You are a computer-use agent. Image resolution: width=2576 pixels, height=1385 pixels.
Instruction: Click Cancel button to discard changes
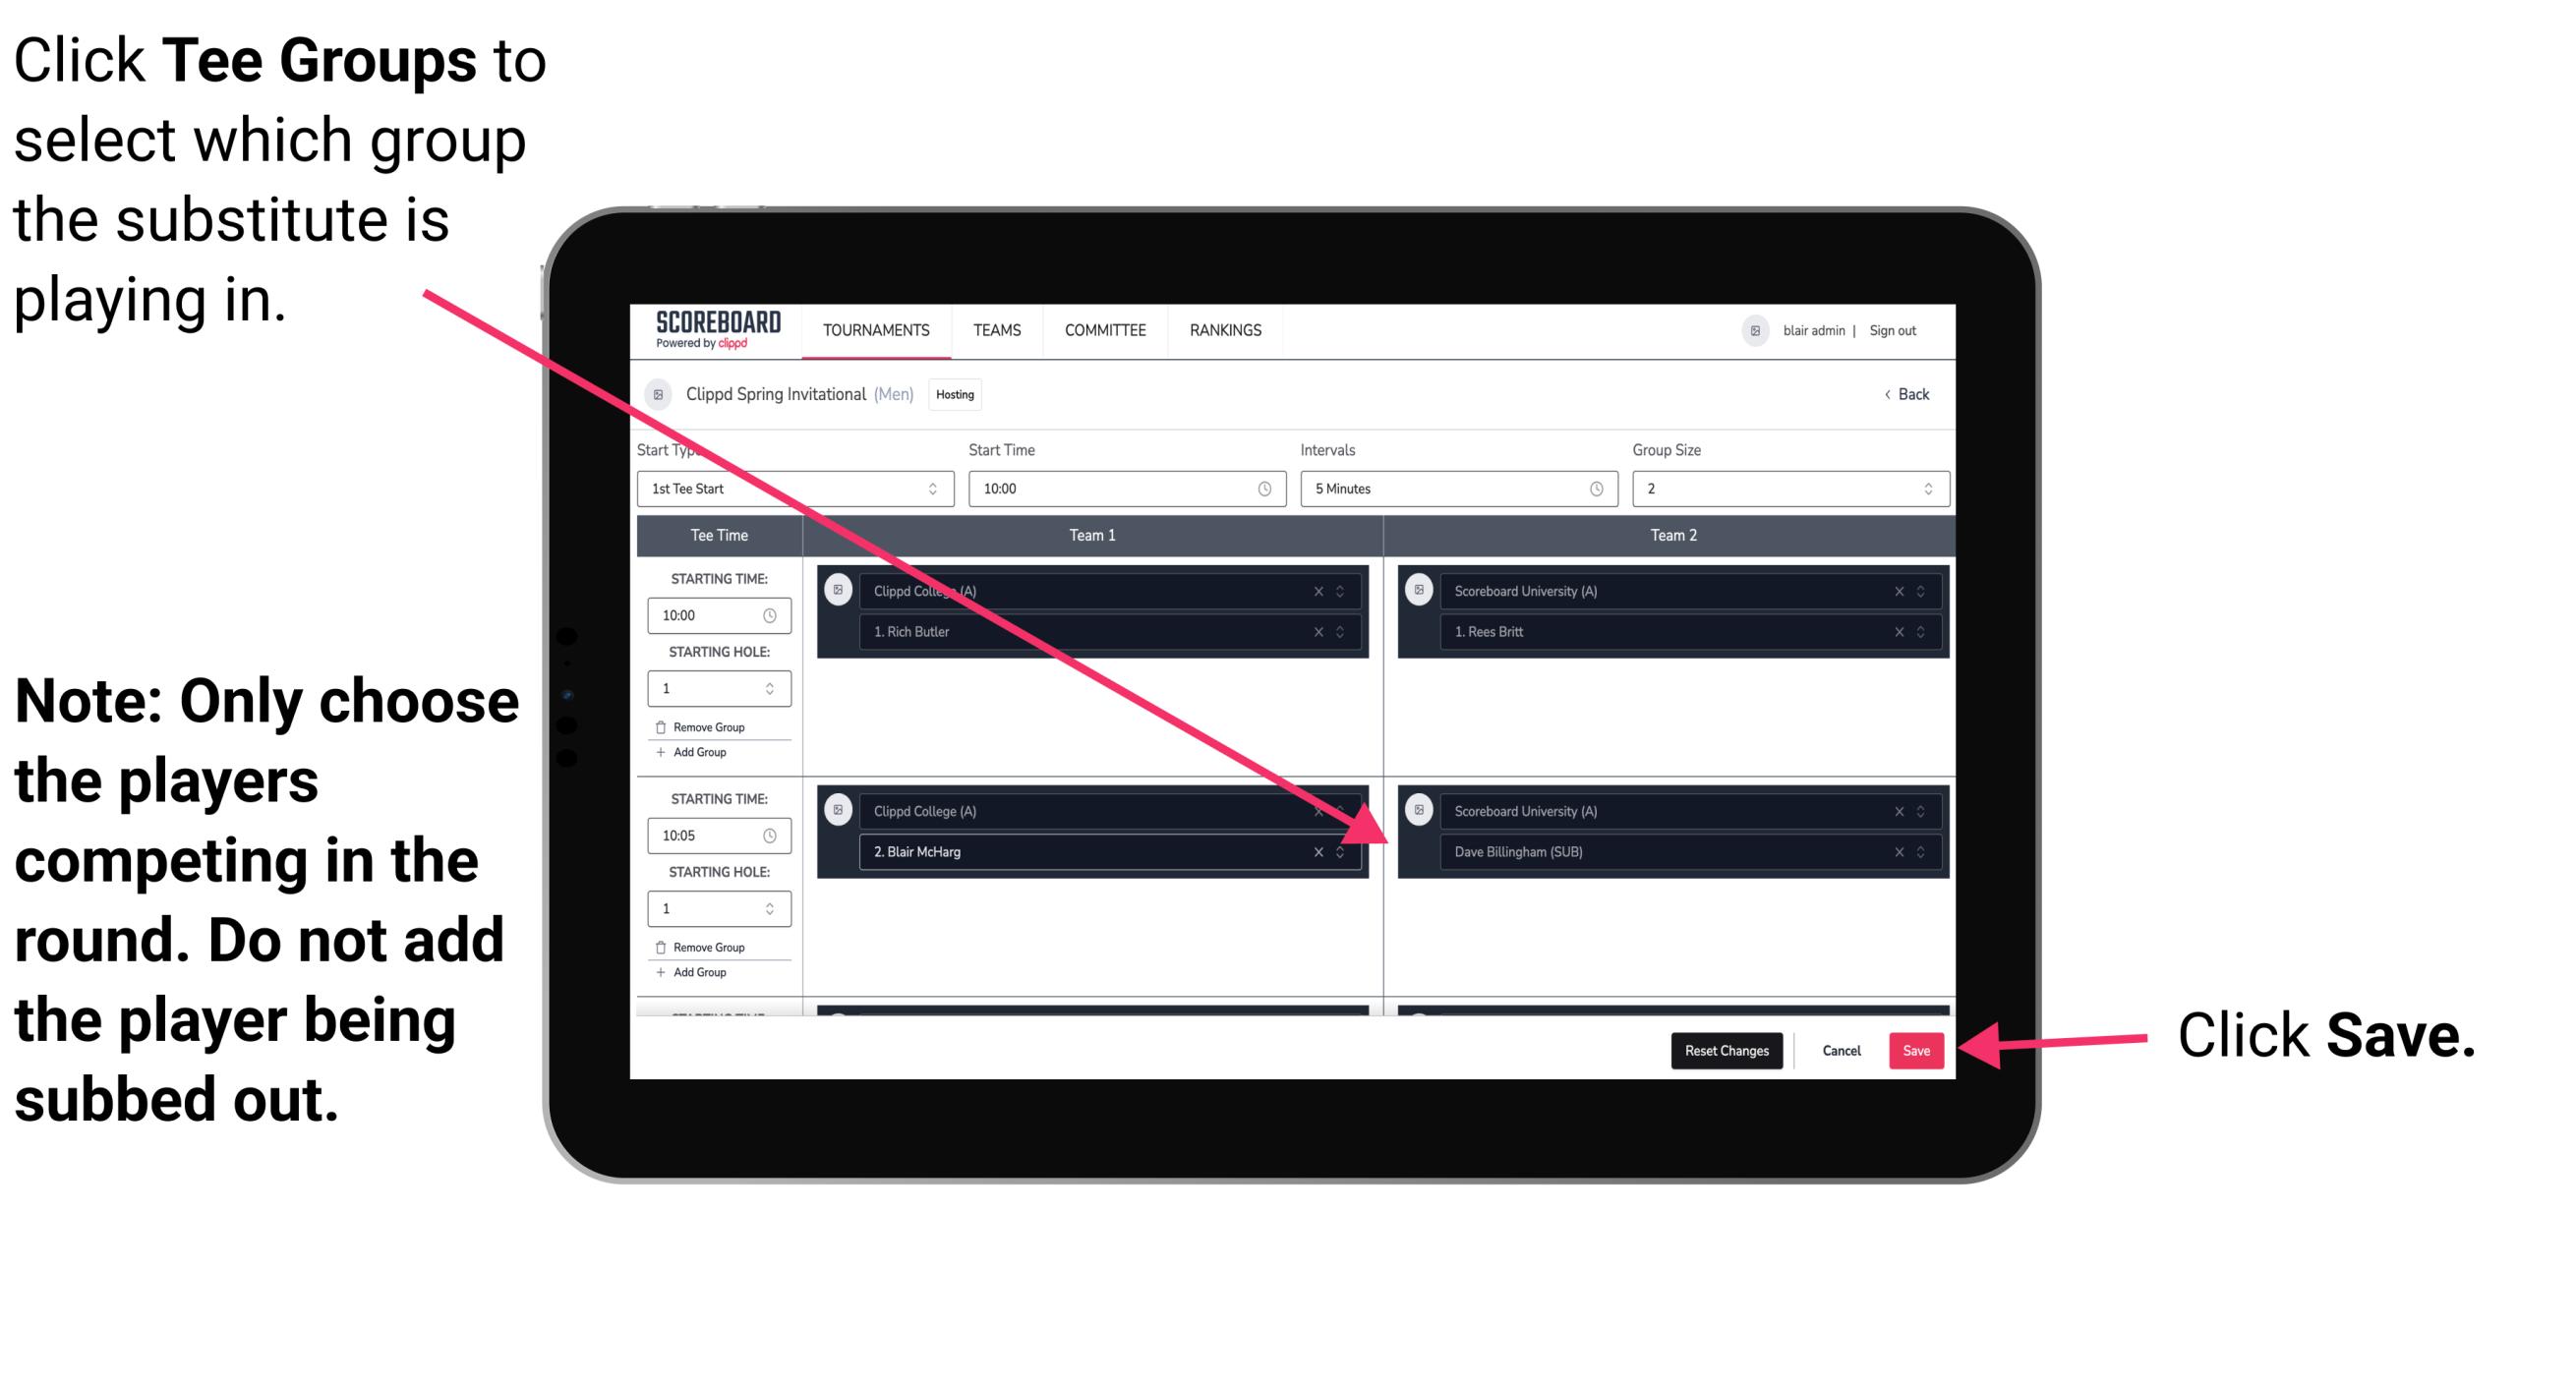(1841, 1047)
